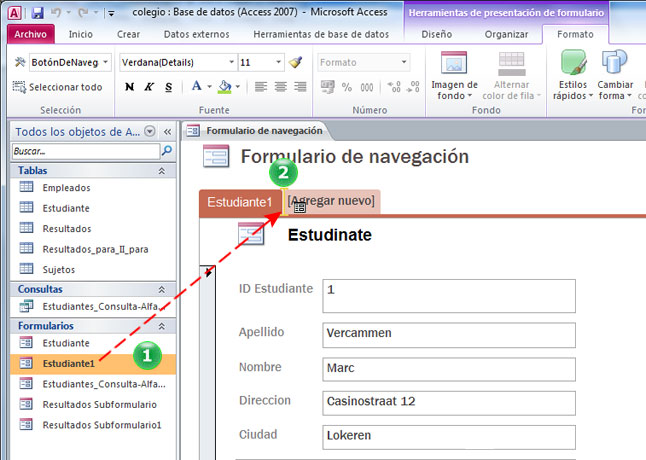Switch to the Diseño tab
The width and height of the screenshot is (646, 460).
click(437, 34)
